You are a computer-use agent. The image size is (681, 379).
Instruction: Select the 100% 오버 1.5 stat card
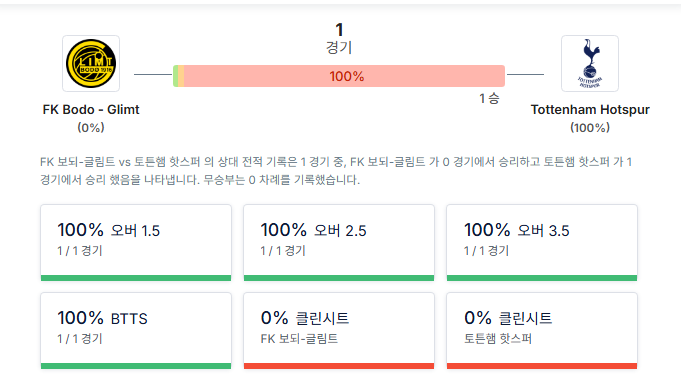click(136, 243)
